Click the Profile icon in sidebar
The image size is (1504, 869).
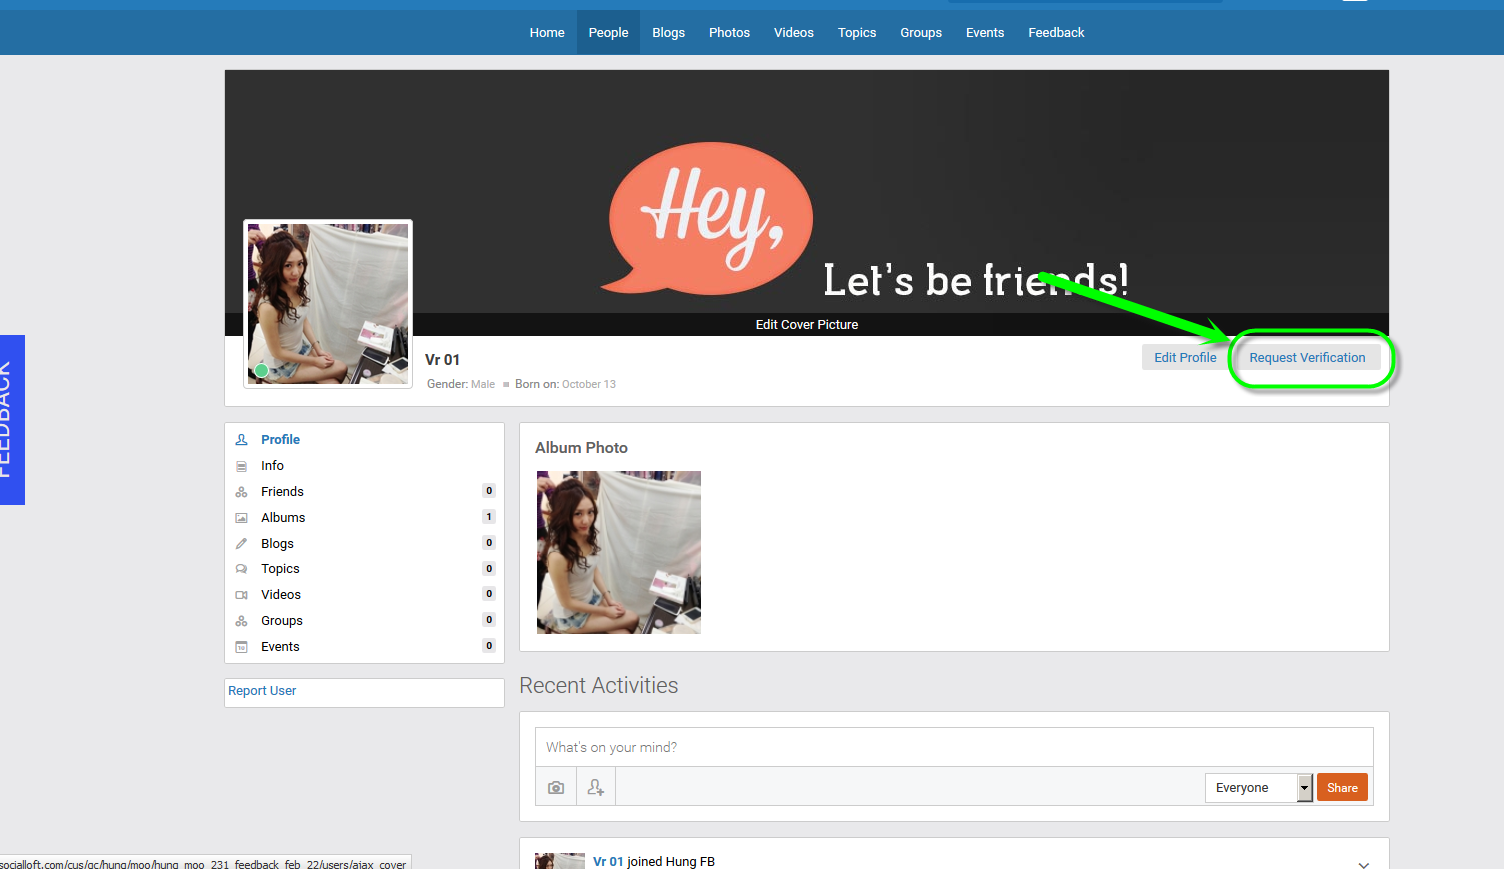[x=241, y=440]
